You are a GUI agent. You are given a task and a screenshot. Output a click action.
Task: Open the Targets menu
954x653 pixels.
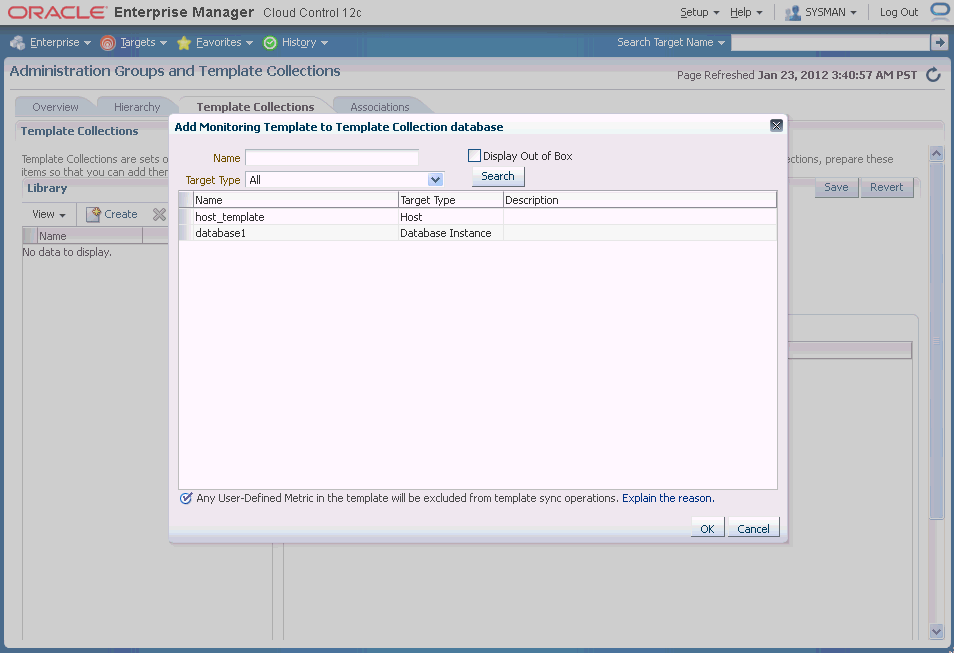coord(144,43)
